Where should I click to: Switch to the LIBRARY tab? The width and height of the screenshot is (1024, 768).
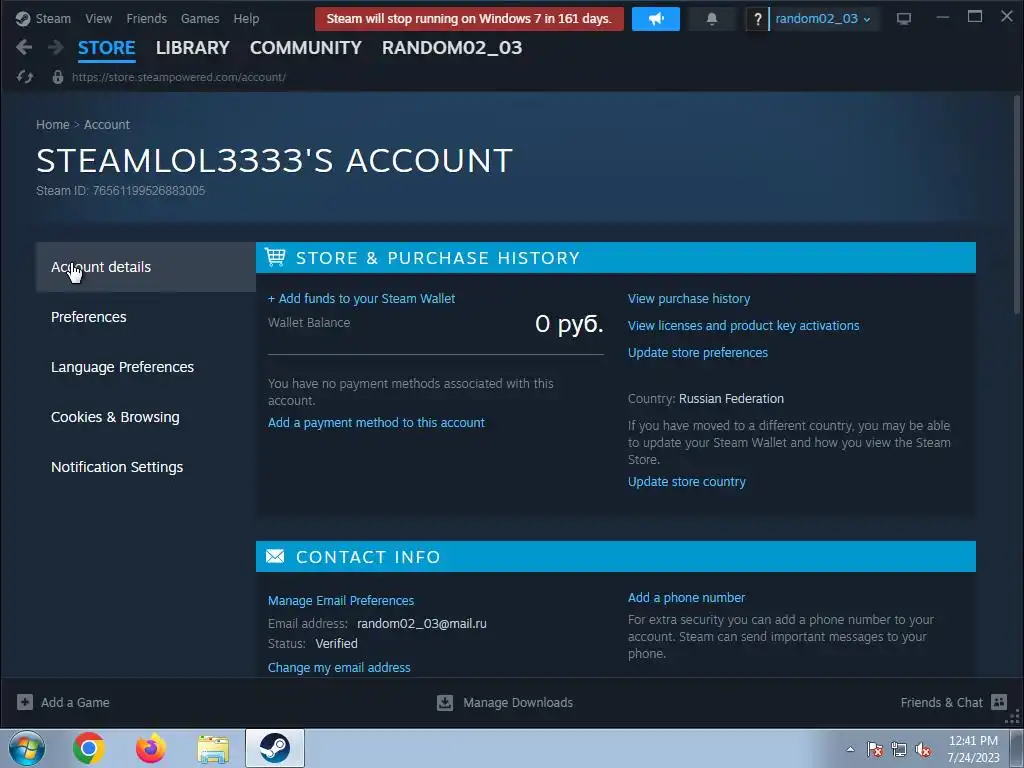[193, 48]
